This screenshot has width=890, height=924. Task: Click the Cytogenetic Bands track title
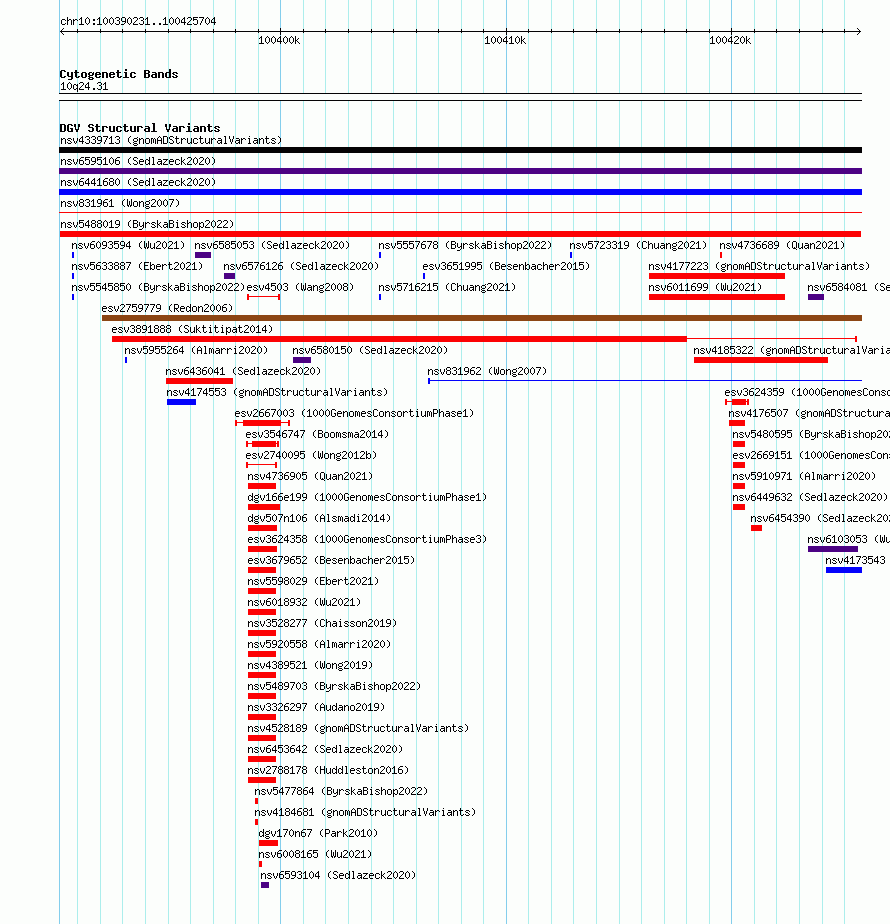(118, 74)
